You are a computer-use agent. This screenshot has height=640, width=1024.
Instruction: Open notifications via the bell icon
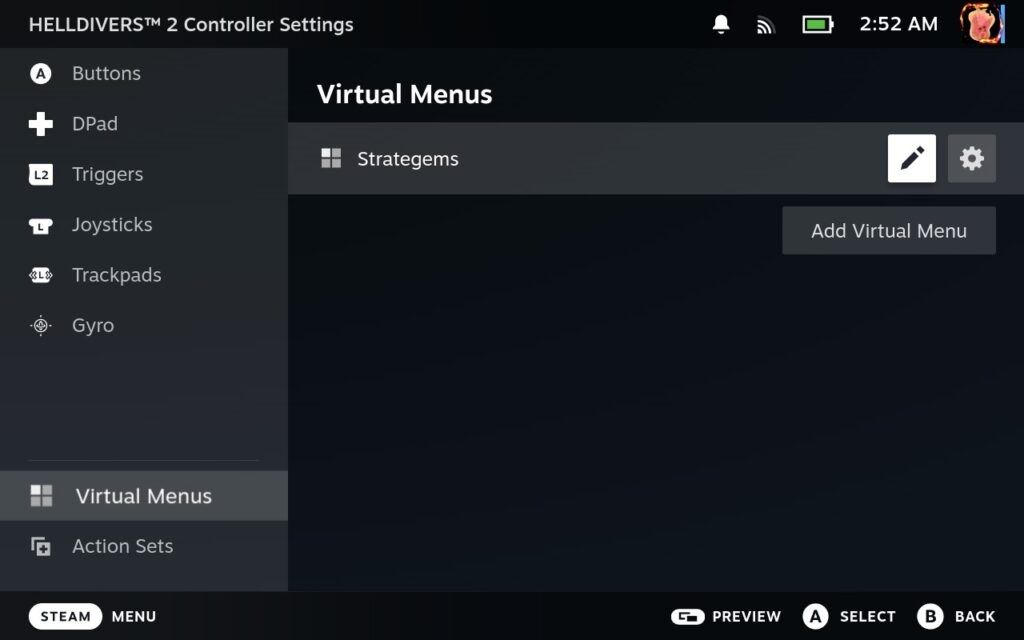(x=721, y=24)
